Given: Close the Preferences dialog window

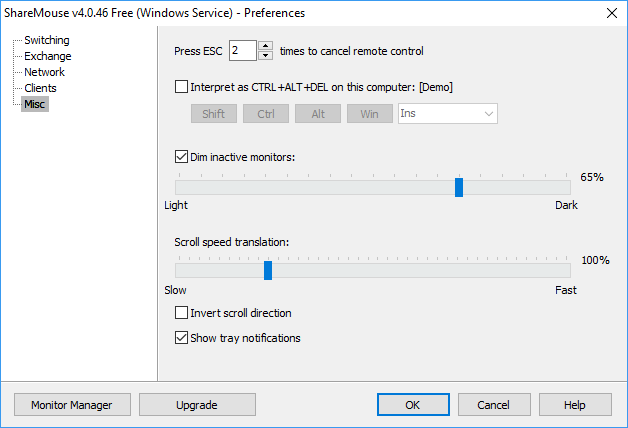Looking at the screenshot, I should 611,13.
